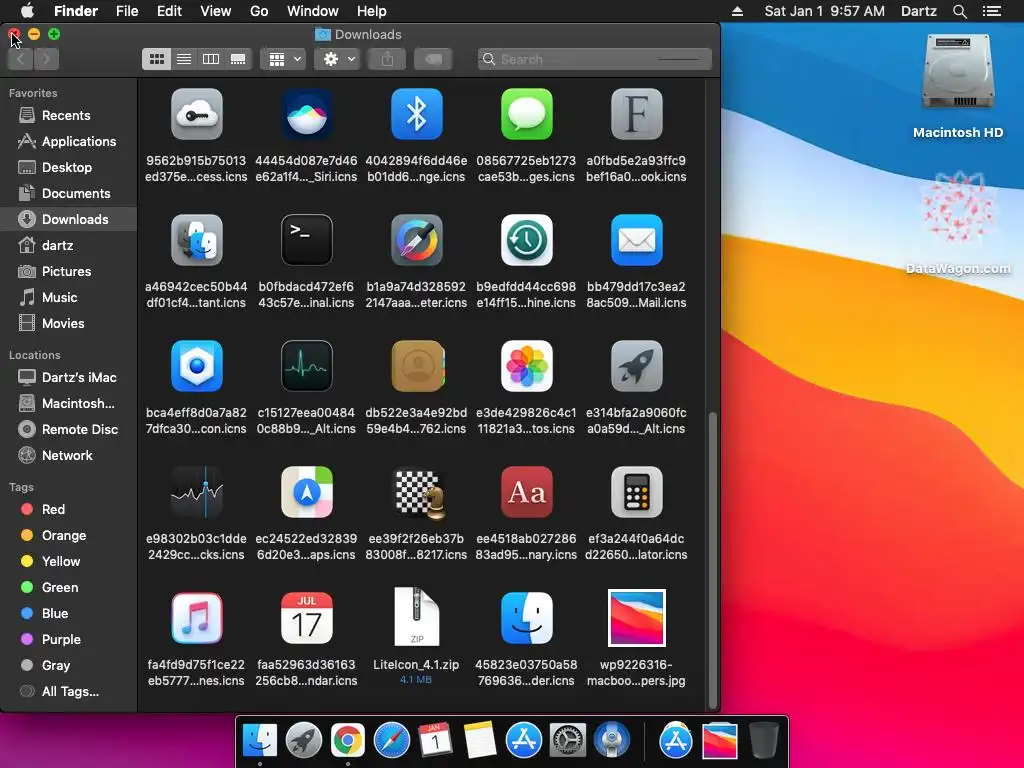The width and height of the screenshot is (1024, 768).
Task: Select the Siri icns file
Action: click(x=307, y=114)
